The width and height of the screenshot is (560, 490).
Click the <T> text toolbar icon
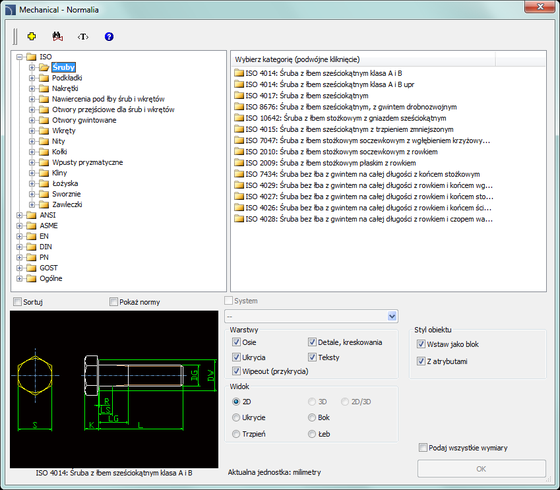83,36
